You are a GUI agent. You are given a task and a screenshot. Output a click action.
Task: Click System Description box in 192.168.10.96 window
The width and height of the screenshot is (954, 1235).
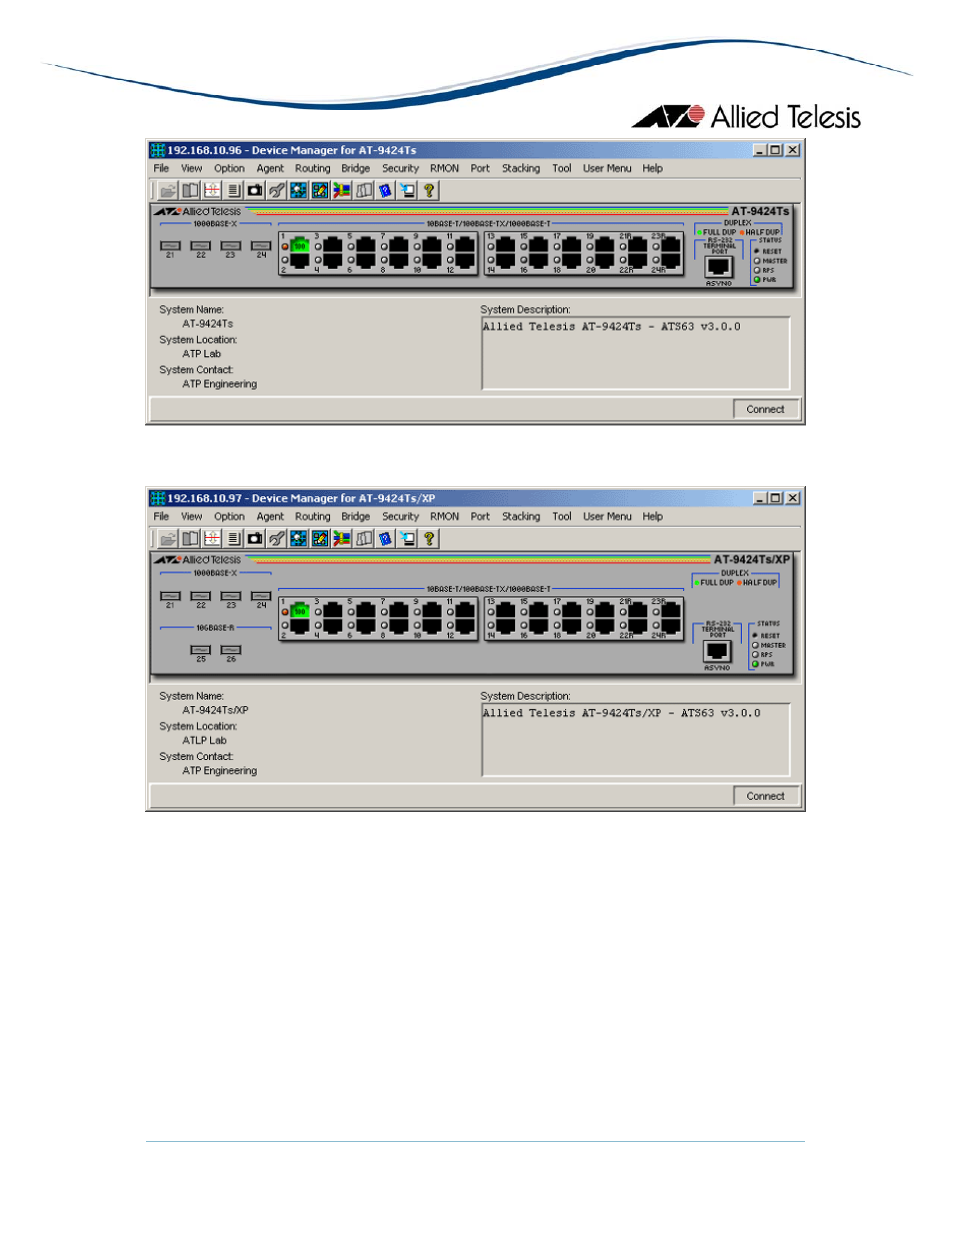[x=636, y=353]
